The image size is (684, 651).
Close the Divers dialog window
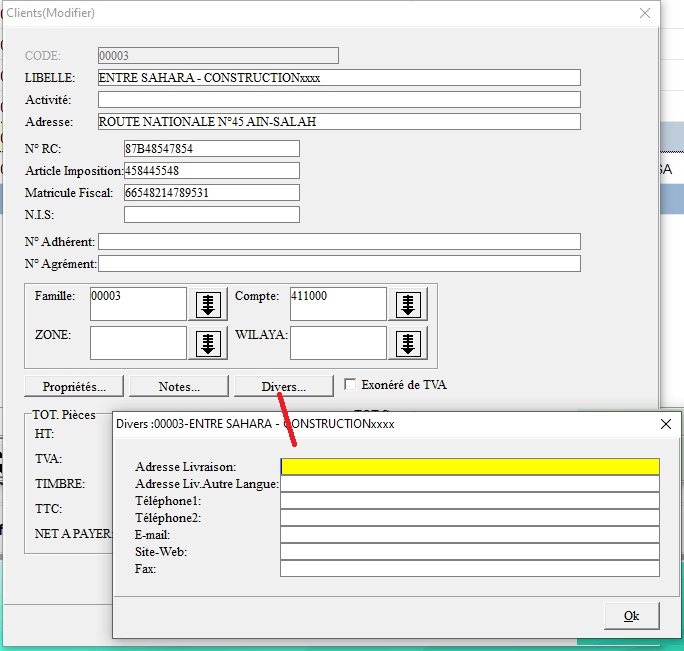tap(666, 423)
